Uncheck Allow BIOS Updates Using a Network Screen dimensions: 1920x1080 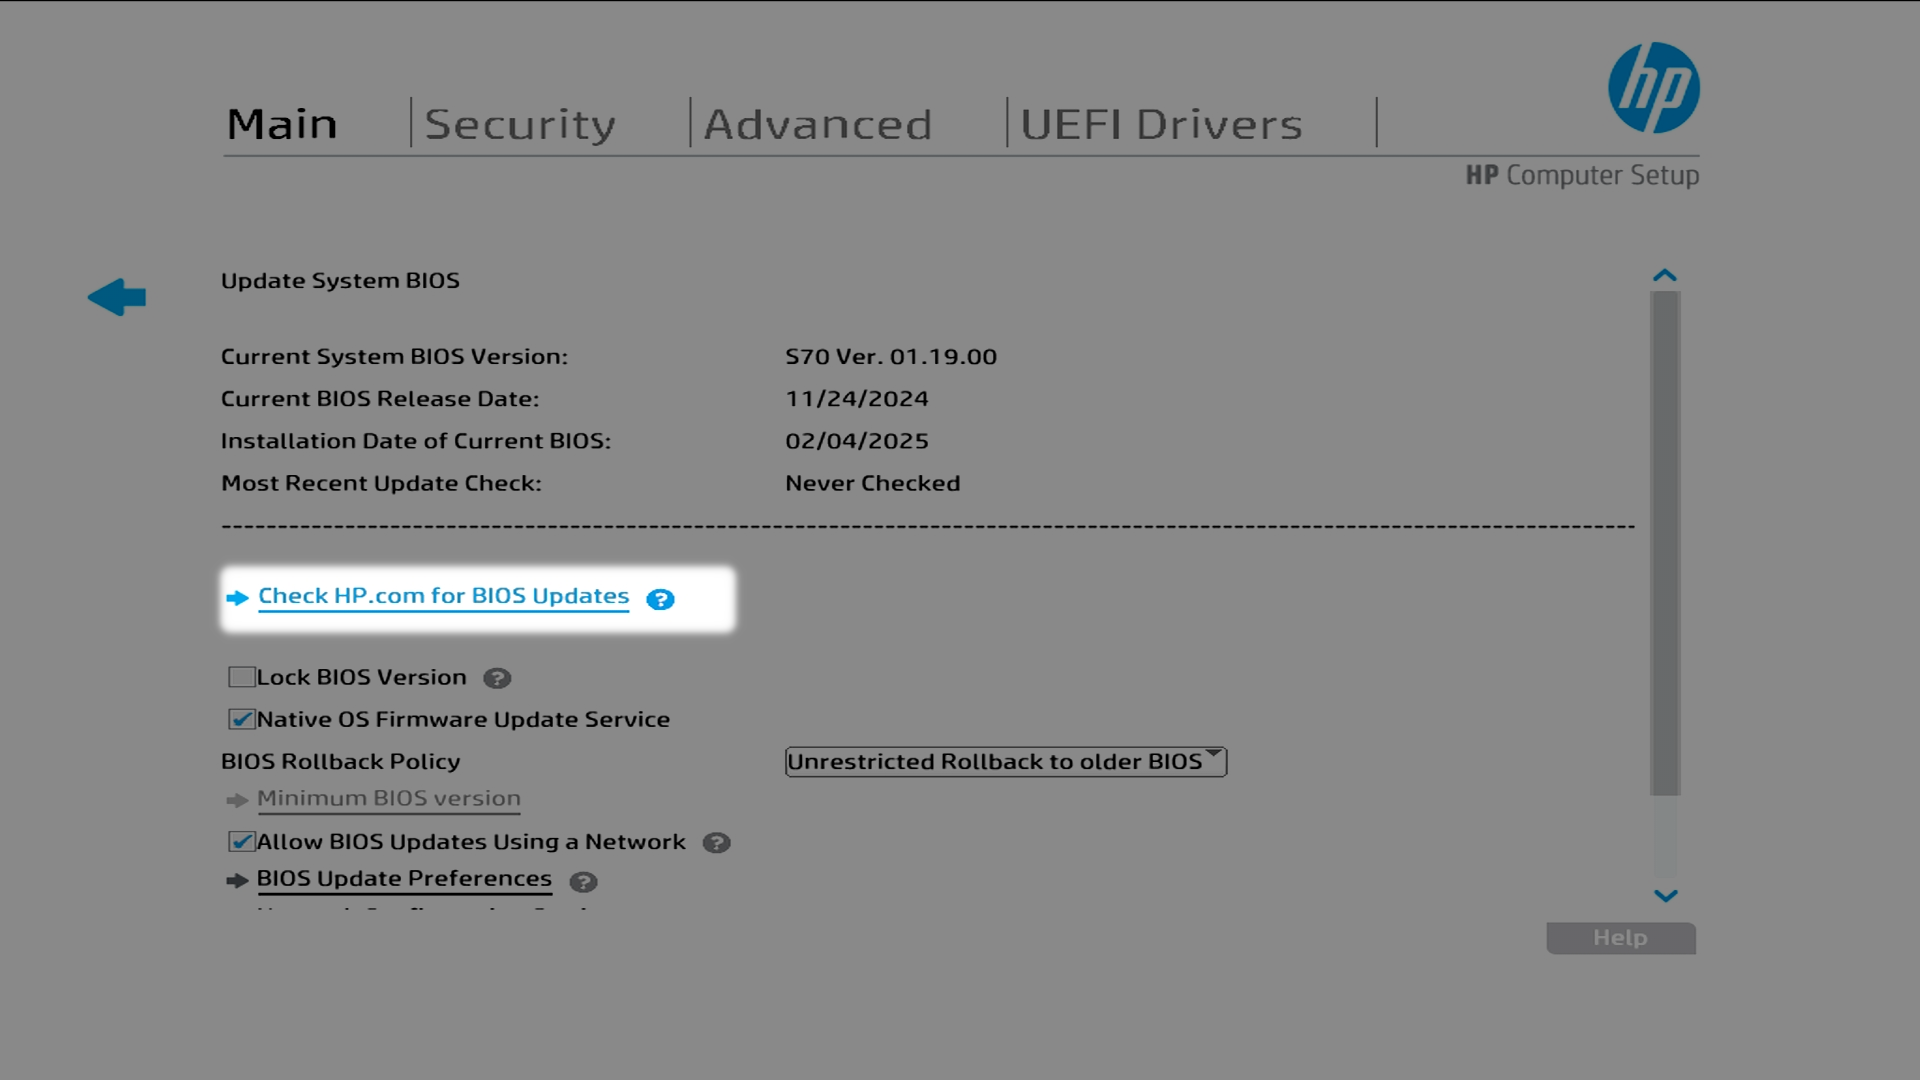coord(241,842)
